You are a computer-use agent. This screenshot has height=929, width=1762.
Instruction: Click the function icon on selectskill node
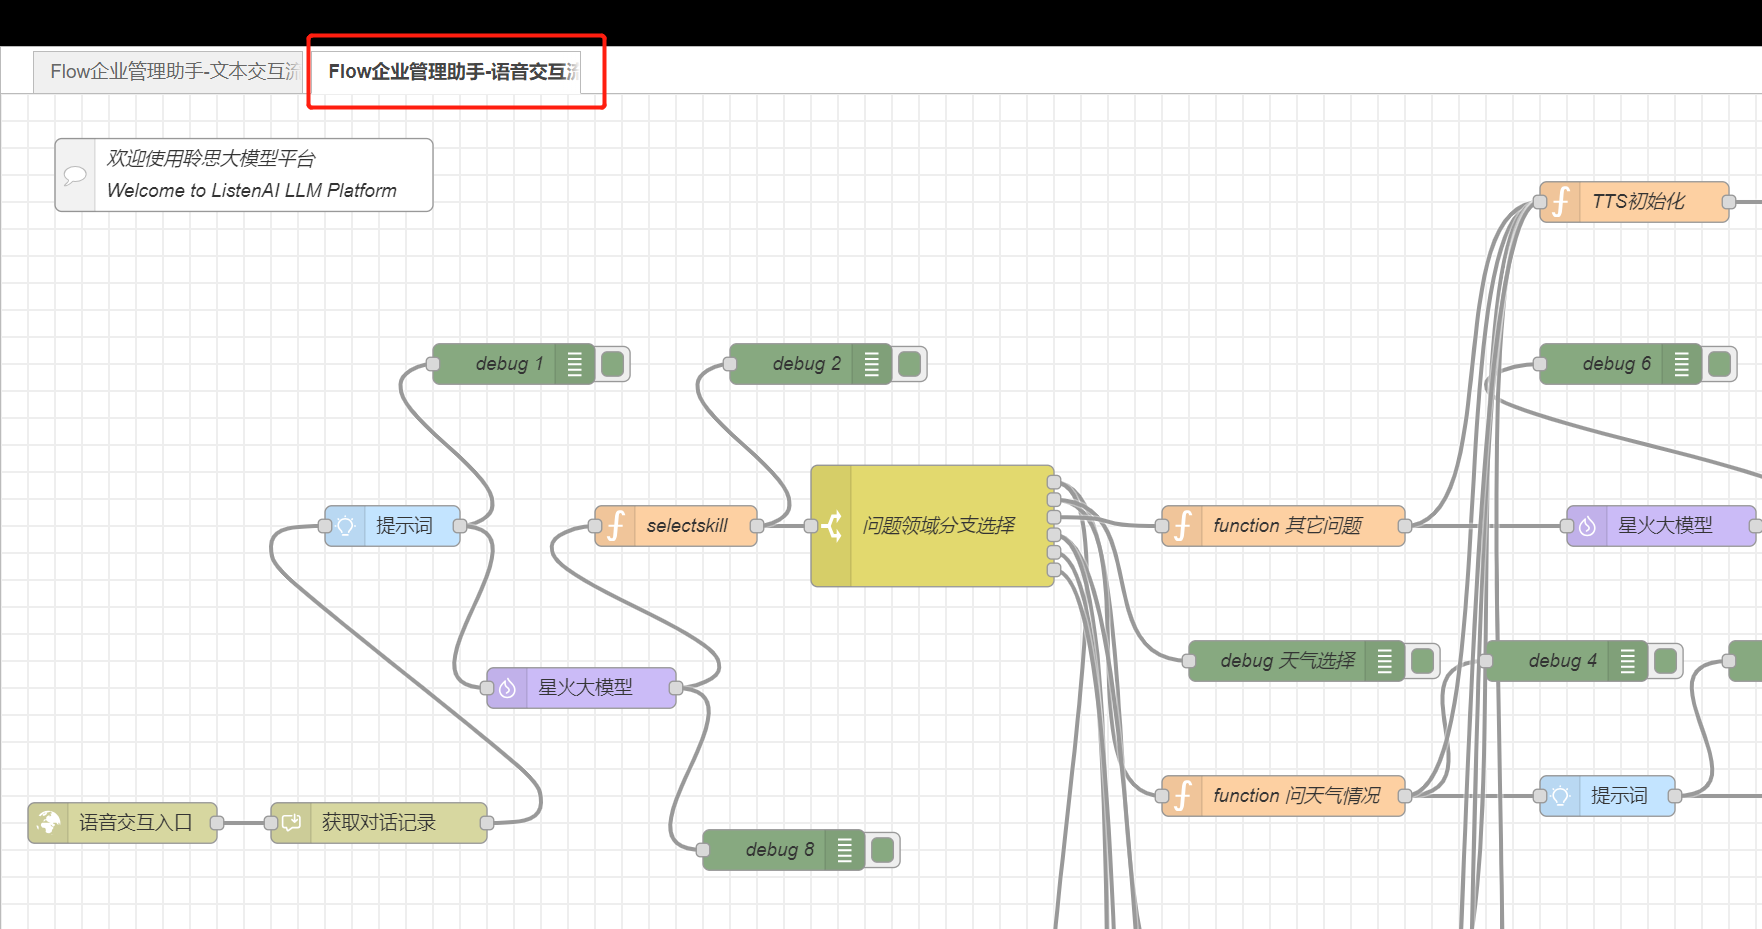(616, 526)
